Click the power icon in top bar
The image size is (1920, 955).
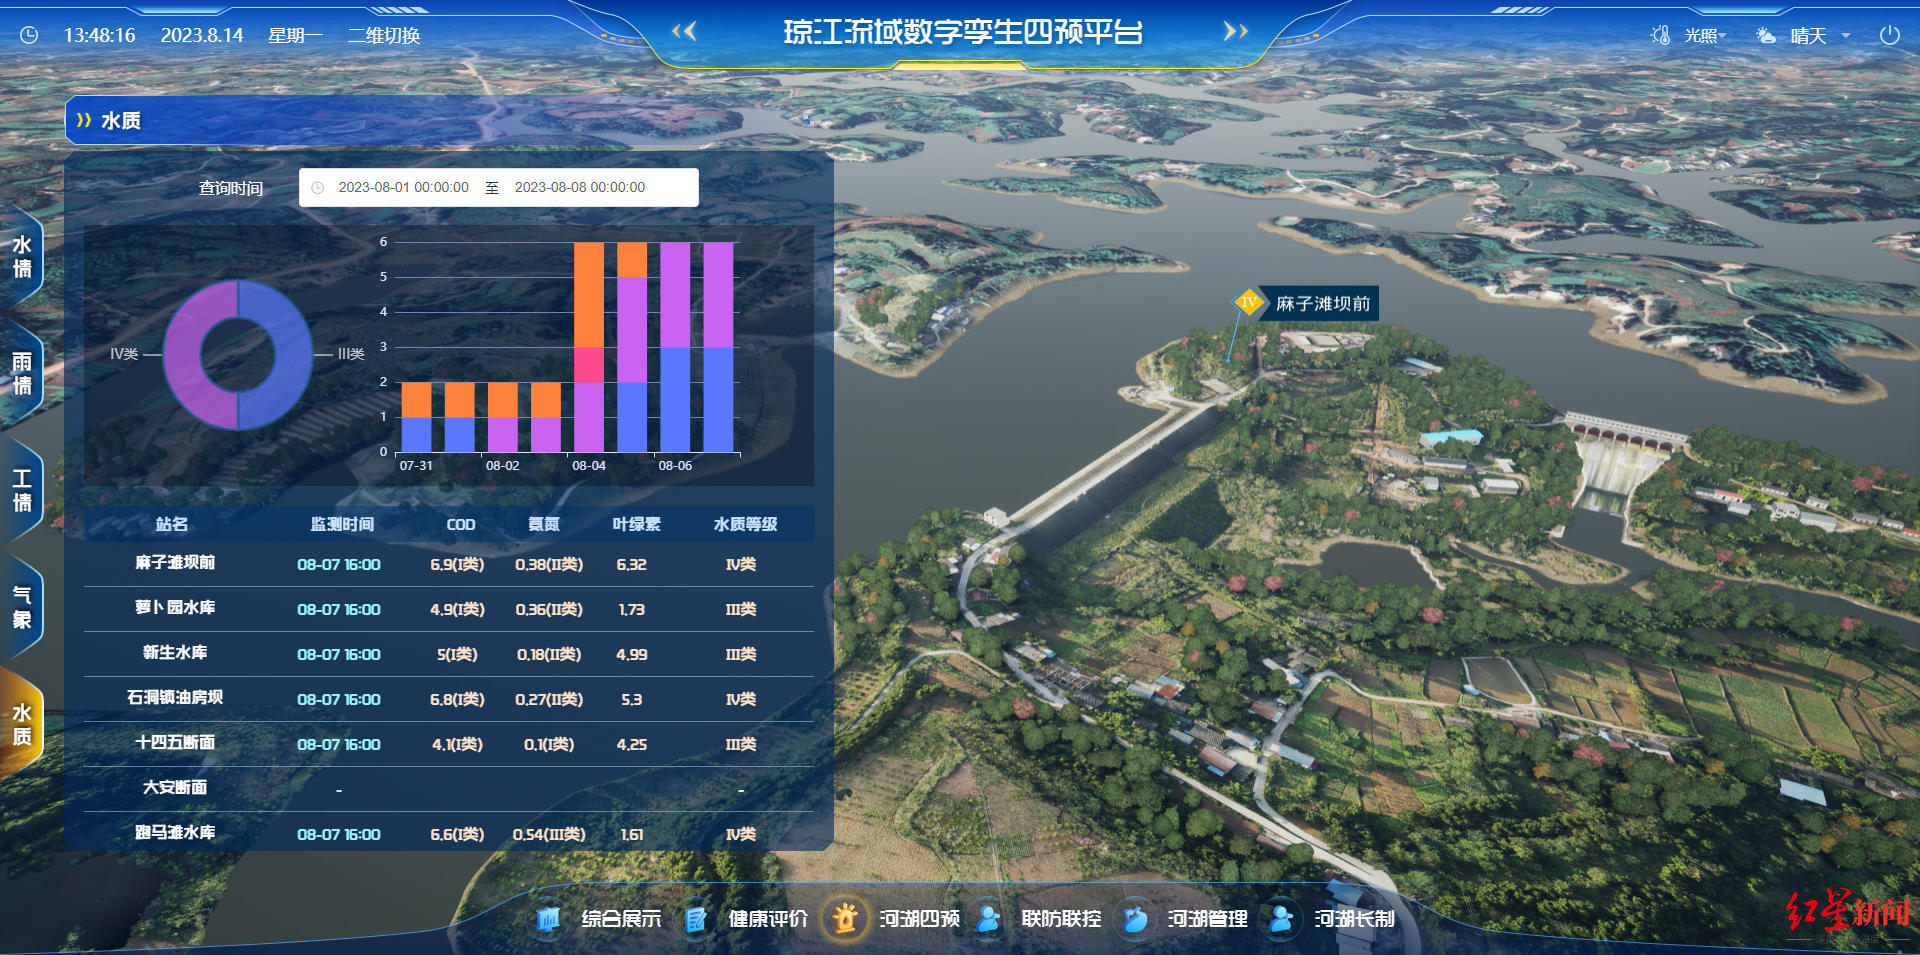tap(1889, 35)
